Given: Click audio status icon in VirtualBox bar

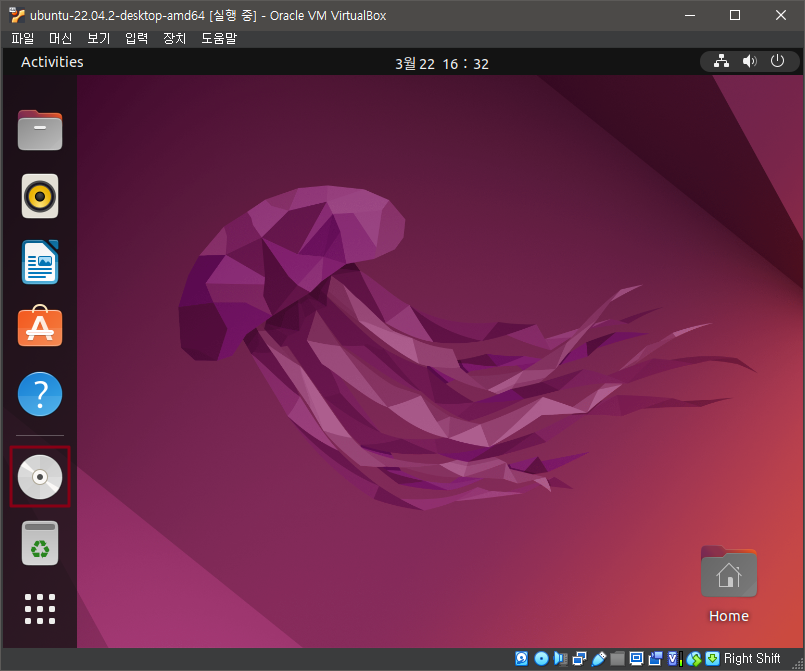Looking at the screenshot, I should (560, 658).
